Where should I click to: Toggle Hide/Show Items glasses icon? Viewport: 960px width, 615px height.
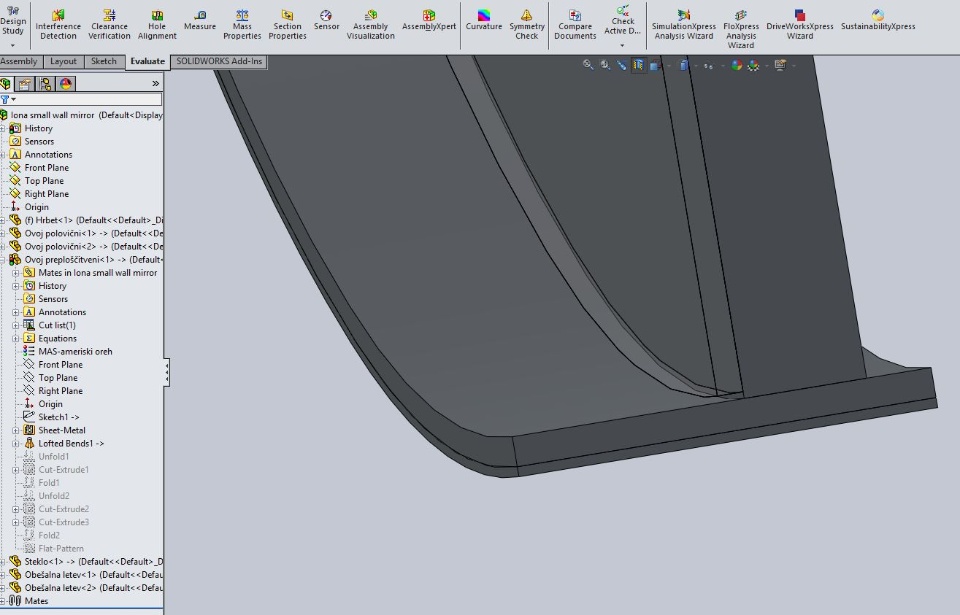(x=708, y=66)
